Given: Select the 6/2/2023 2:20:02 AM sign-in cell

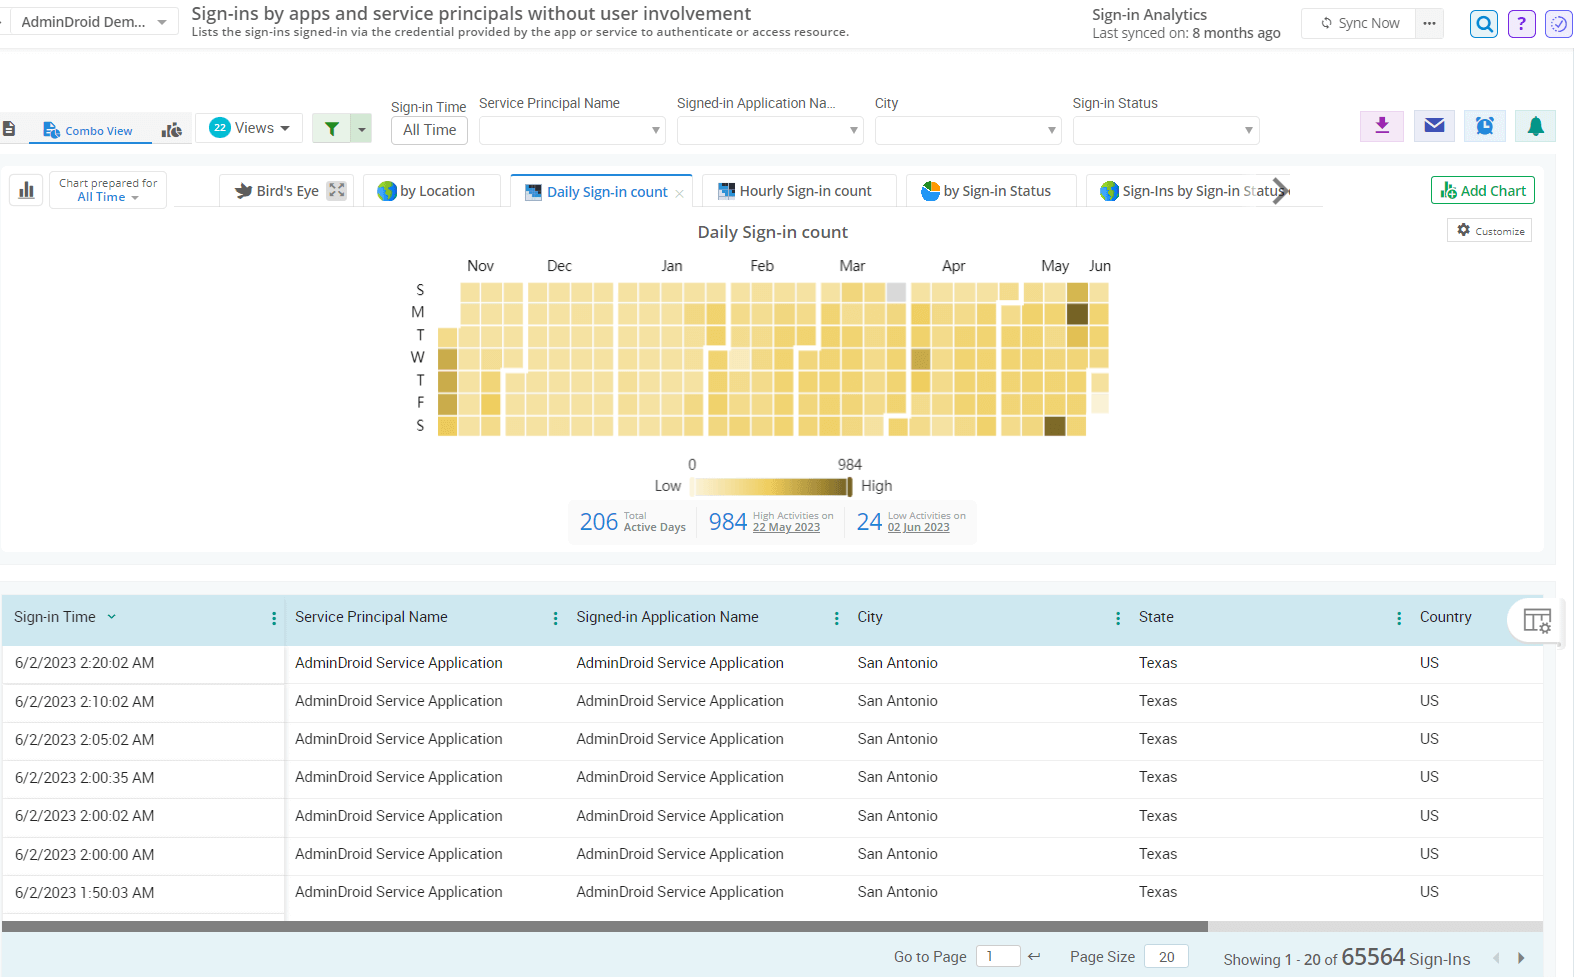Looking at the screenshot, I should (144, 663).
